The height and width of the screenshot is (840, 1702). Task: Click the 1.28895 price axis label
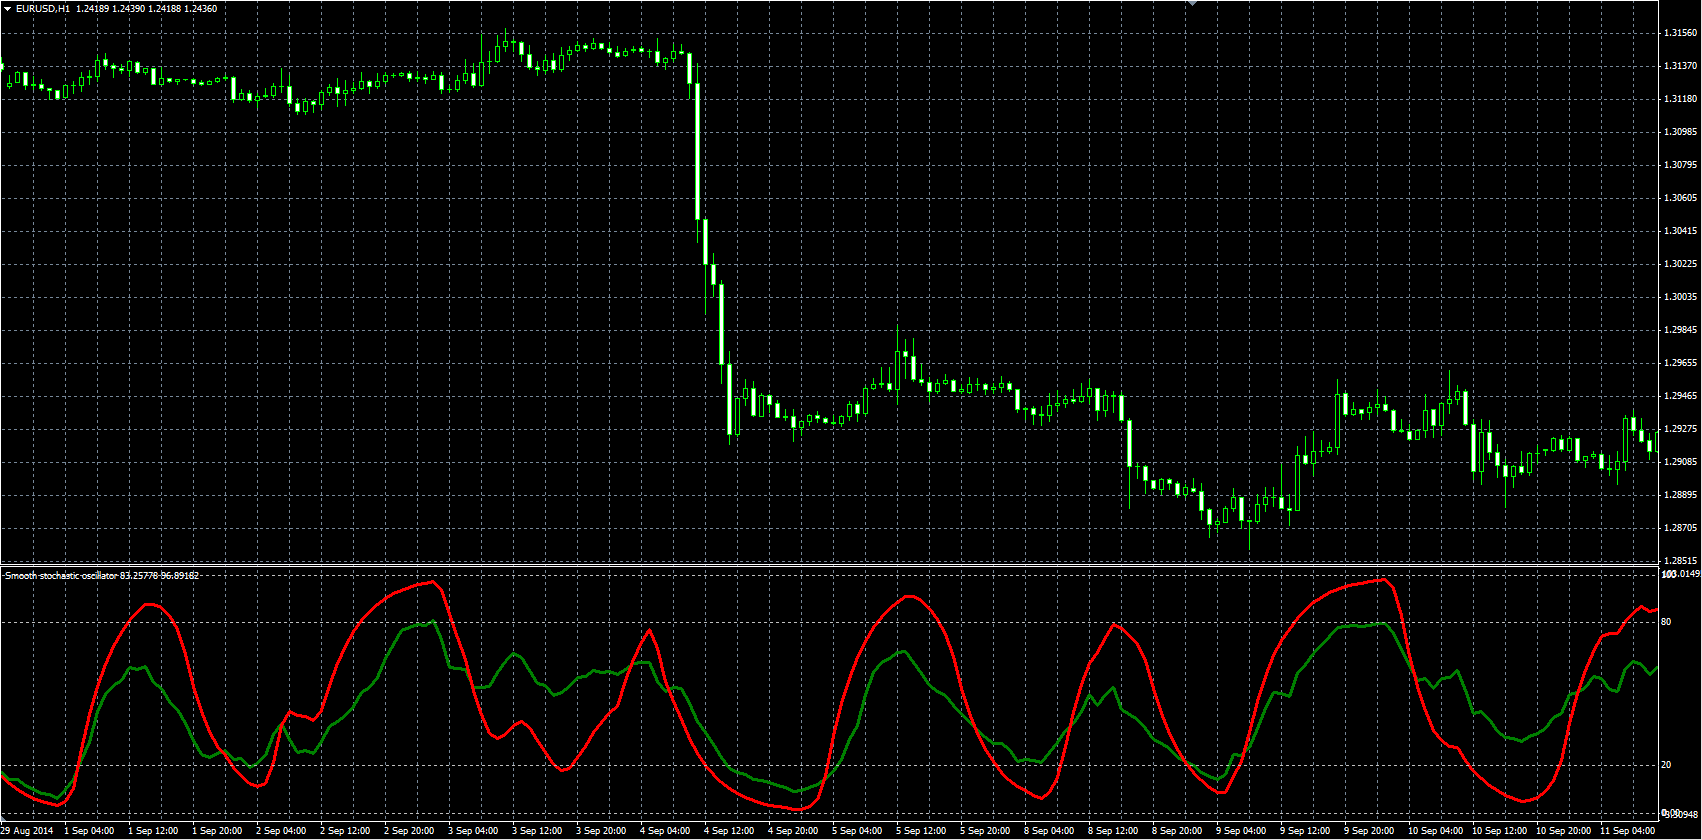click(1680, 495)
